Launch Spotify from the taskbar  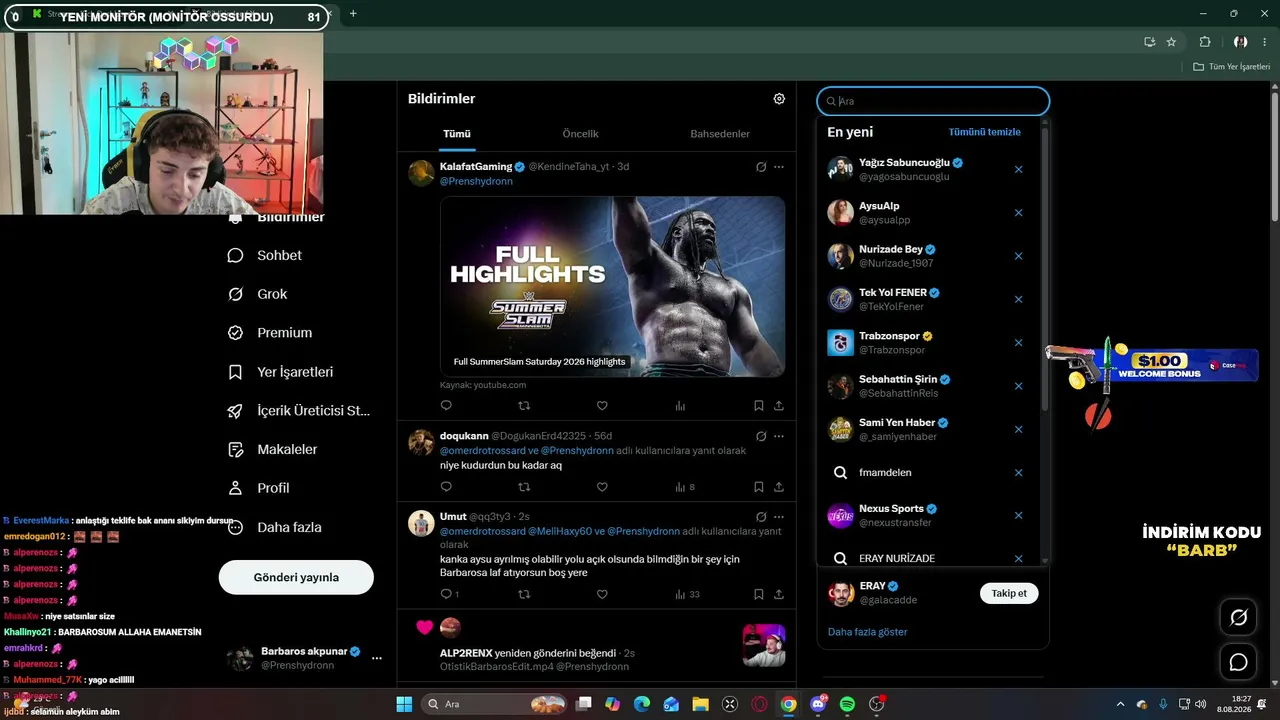847,704
